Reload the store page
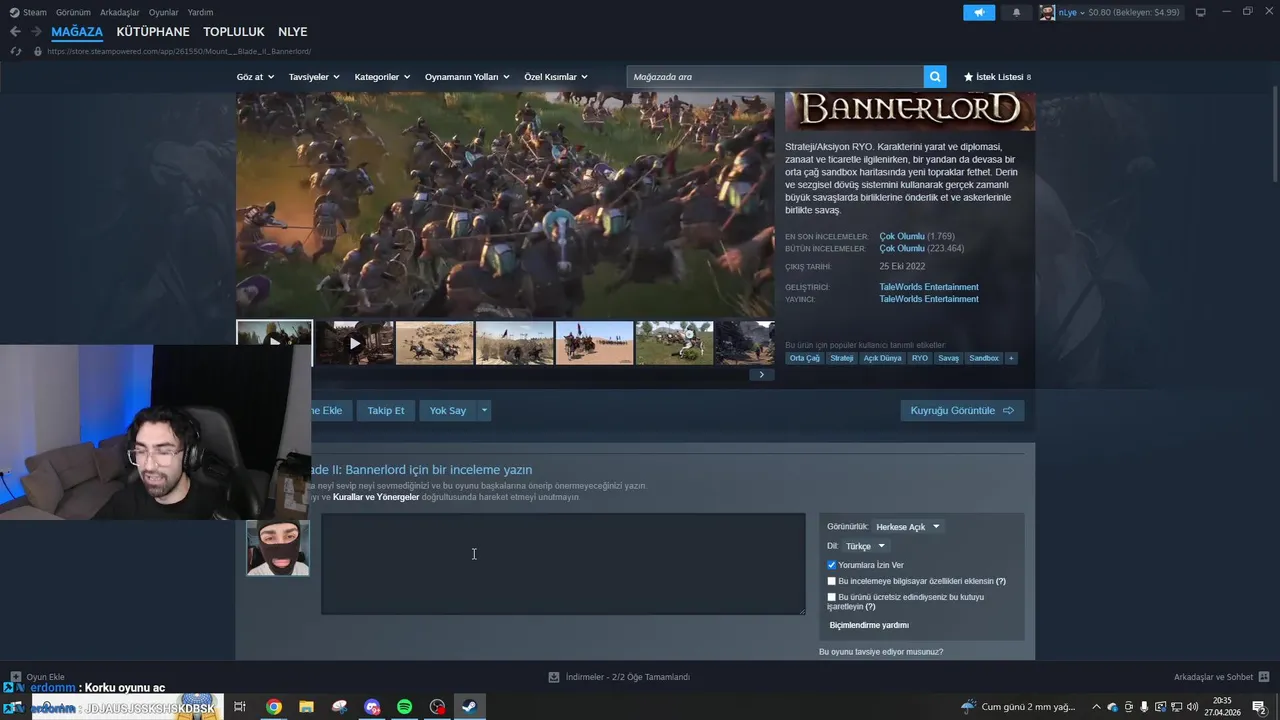The height and width of the screenshot is (720, 1280). [15, 51]
